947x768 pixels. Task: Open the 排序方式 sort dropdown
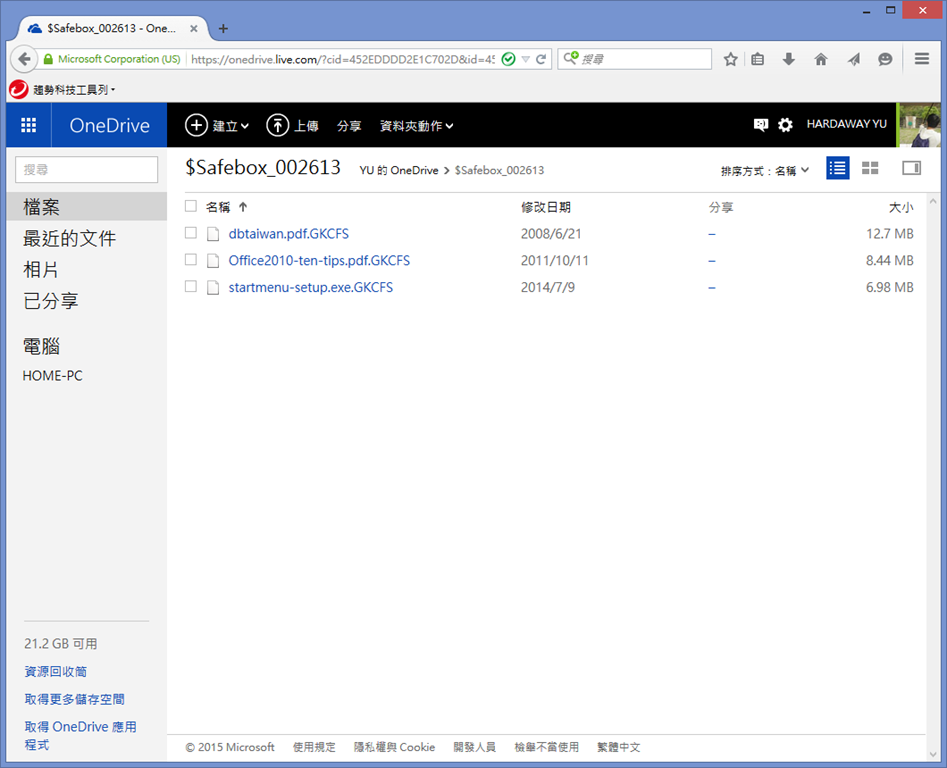[765, 171]
